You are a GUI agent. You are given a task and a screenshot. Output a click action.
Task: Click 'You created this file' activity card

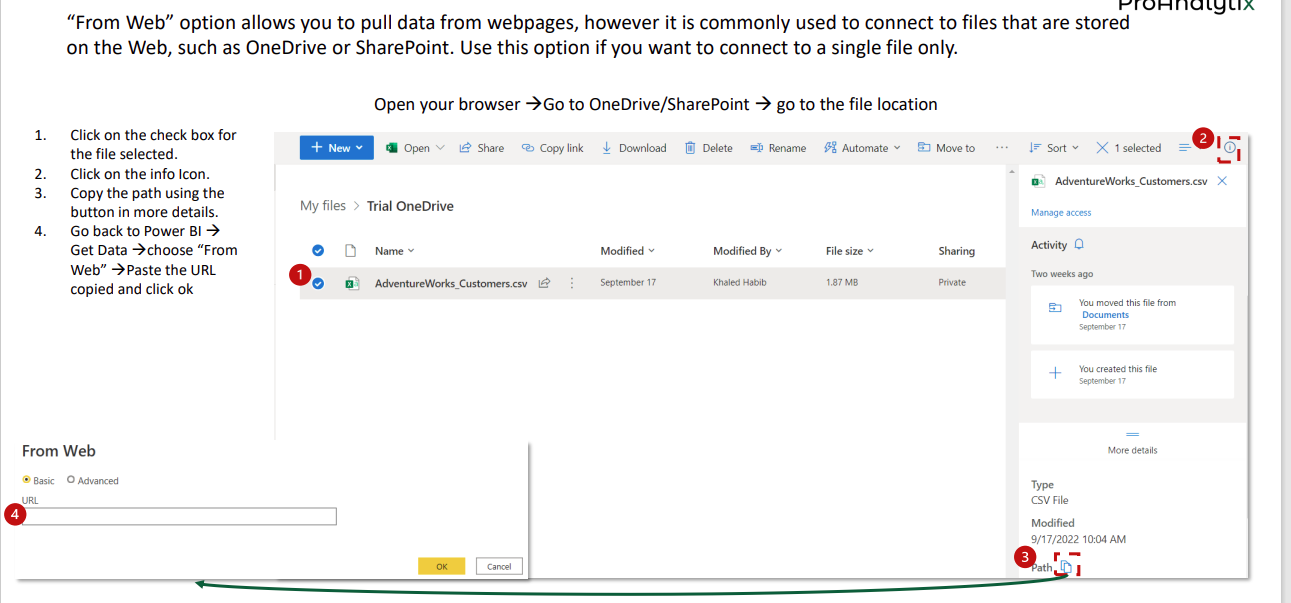(1132, 374)
